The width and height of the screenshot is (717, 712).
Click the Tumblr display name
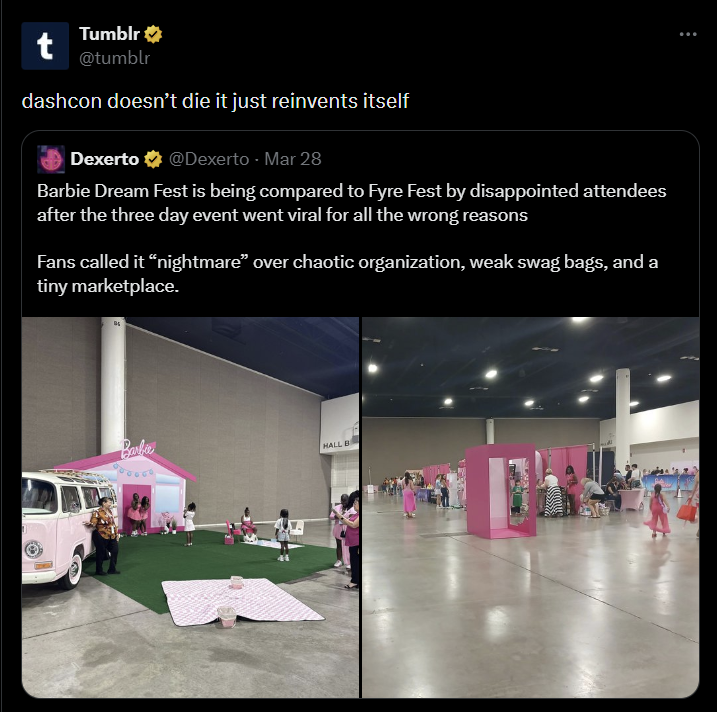point(109,33)
